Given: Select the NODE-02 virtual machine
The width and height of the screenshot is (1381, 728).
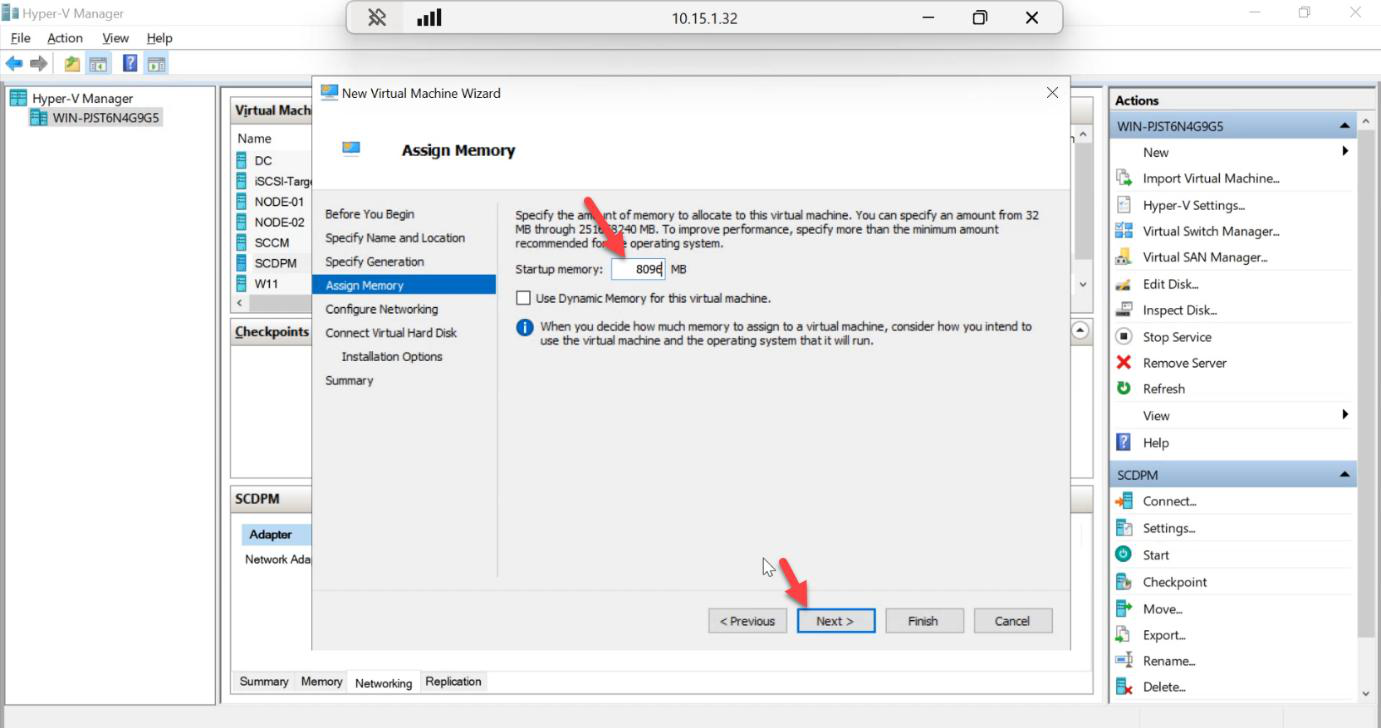Looking at the screenshot, I should [279, 222].
